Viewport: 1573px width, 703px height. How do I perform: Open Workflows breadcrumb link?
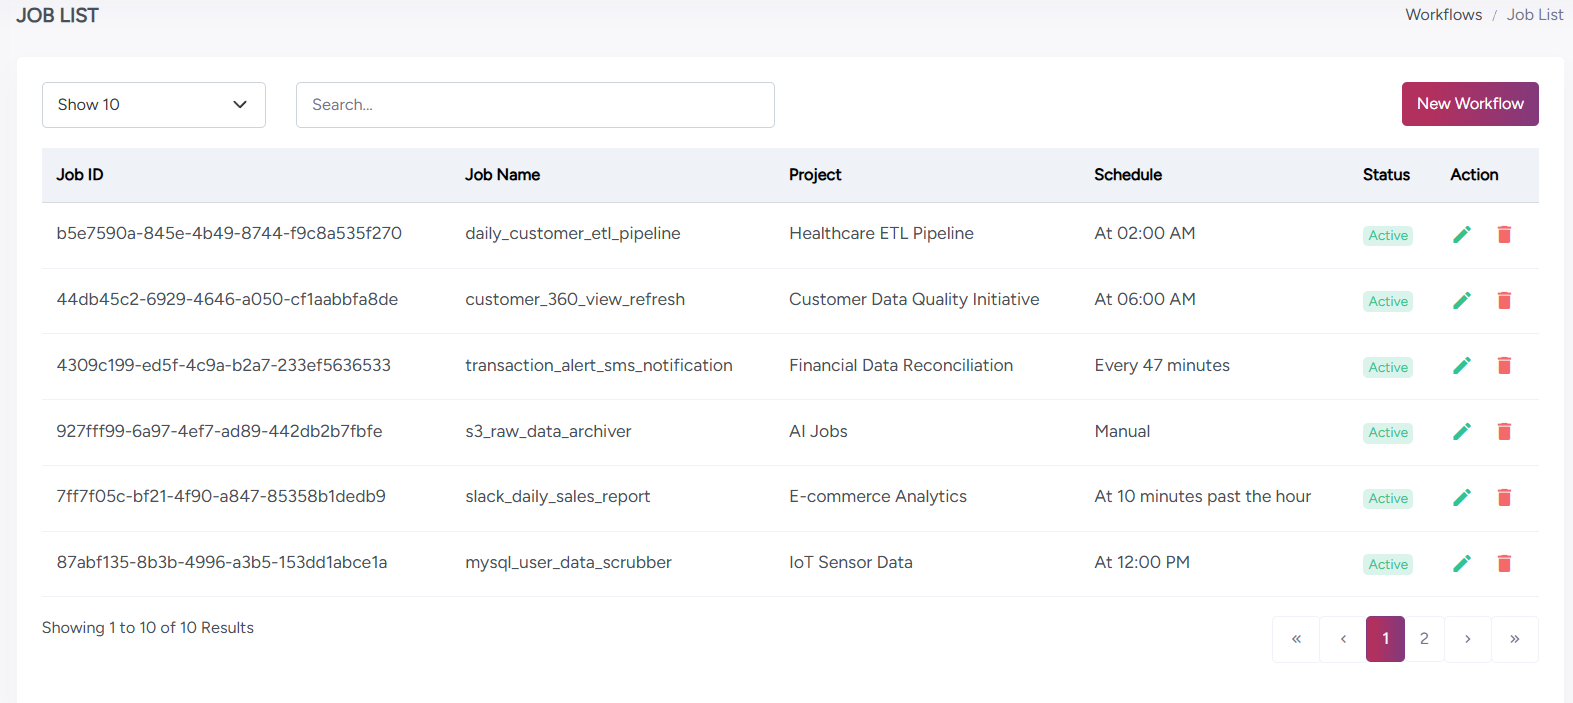1443,15
